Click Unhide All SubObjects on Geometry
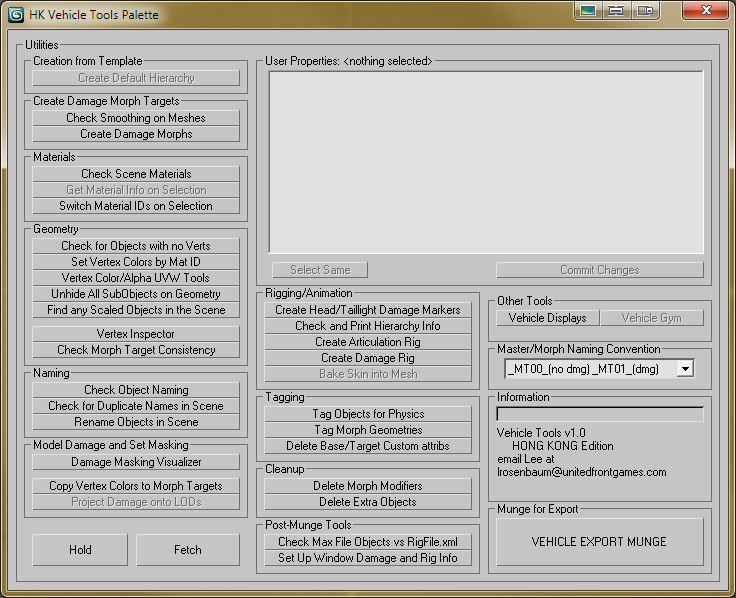 pyautogui.click(x=136, y=294)
